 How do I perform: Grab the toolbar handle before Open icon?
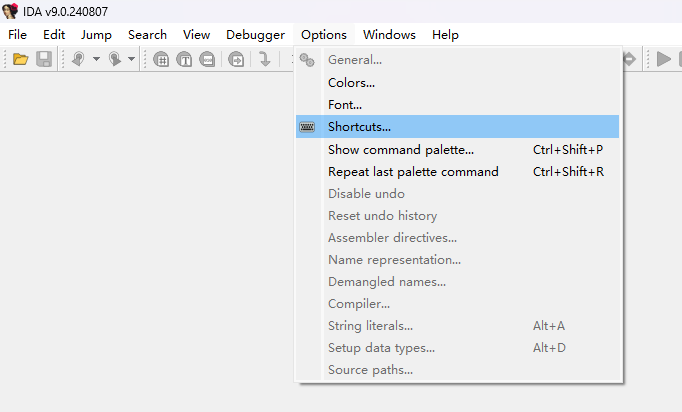point(5,59)
